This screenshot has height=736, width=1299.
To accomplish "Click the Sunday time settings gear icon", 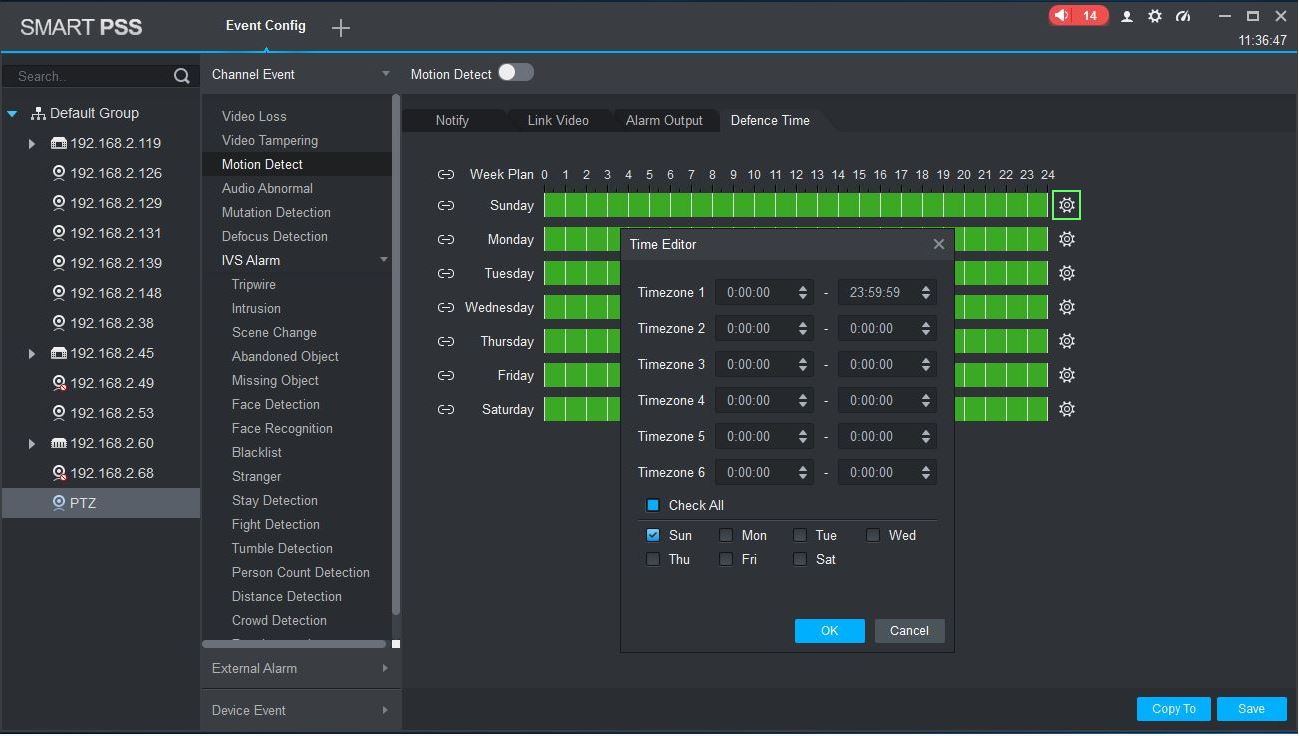I will click(1067, 205).
